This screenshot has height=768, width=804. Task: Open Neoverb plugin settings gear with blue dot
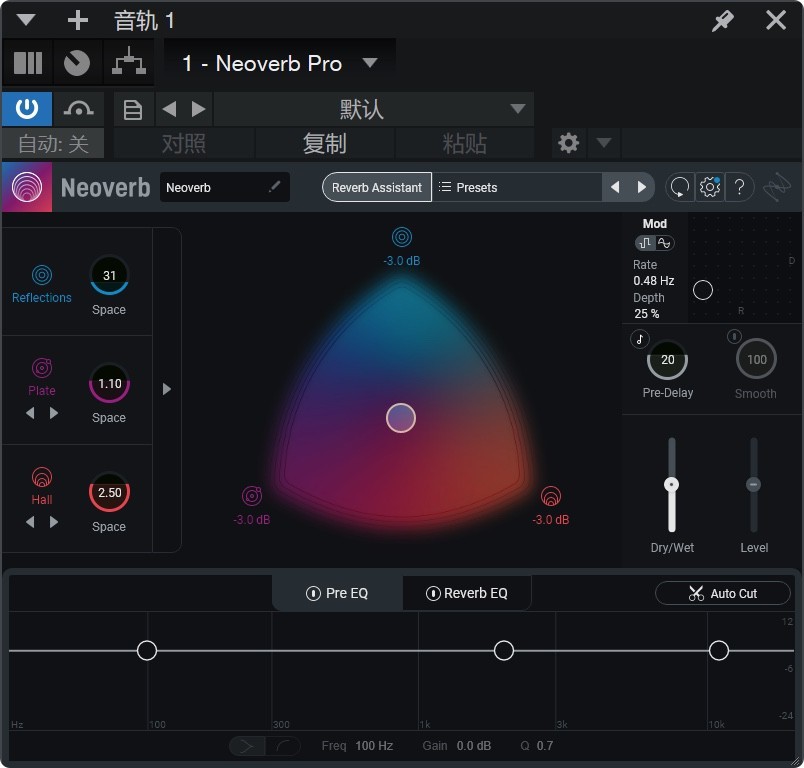pos(710,187)
